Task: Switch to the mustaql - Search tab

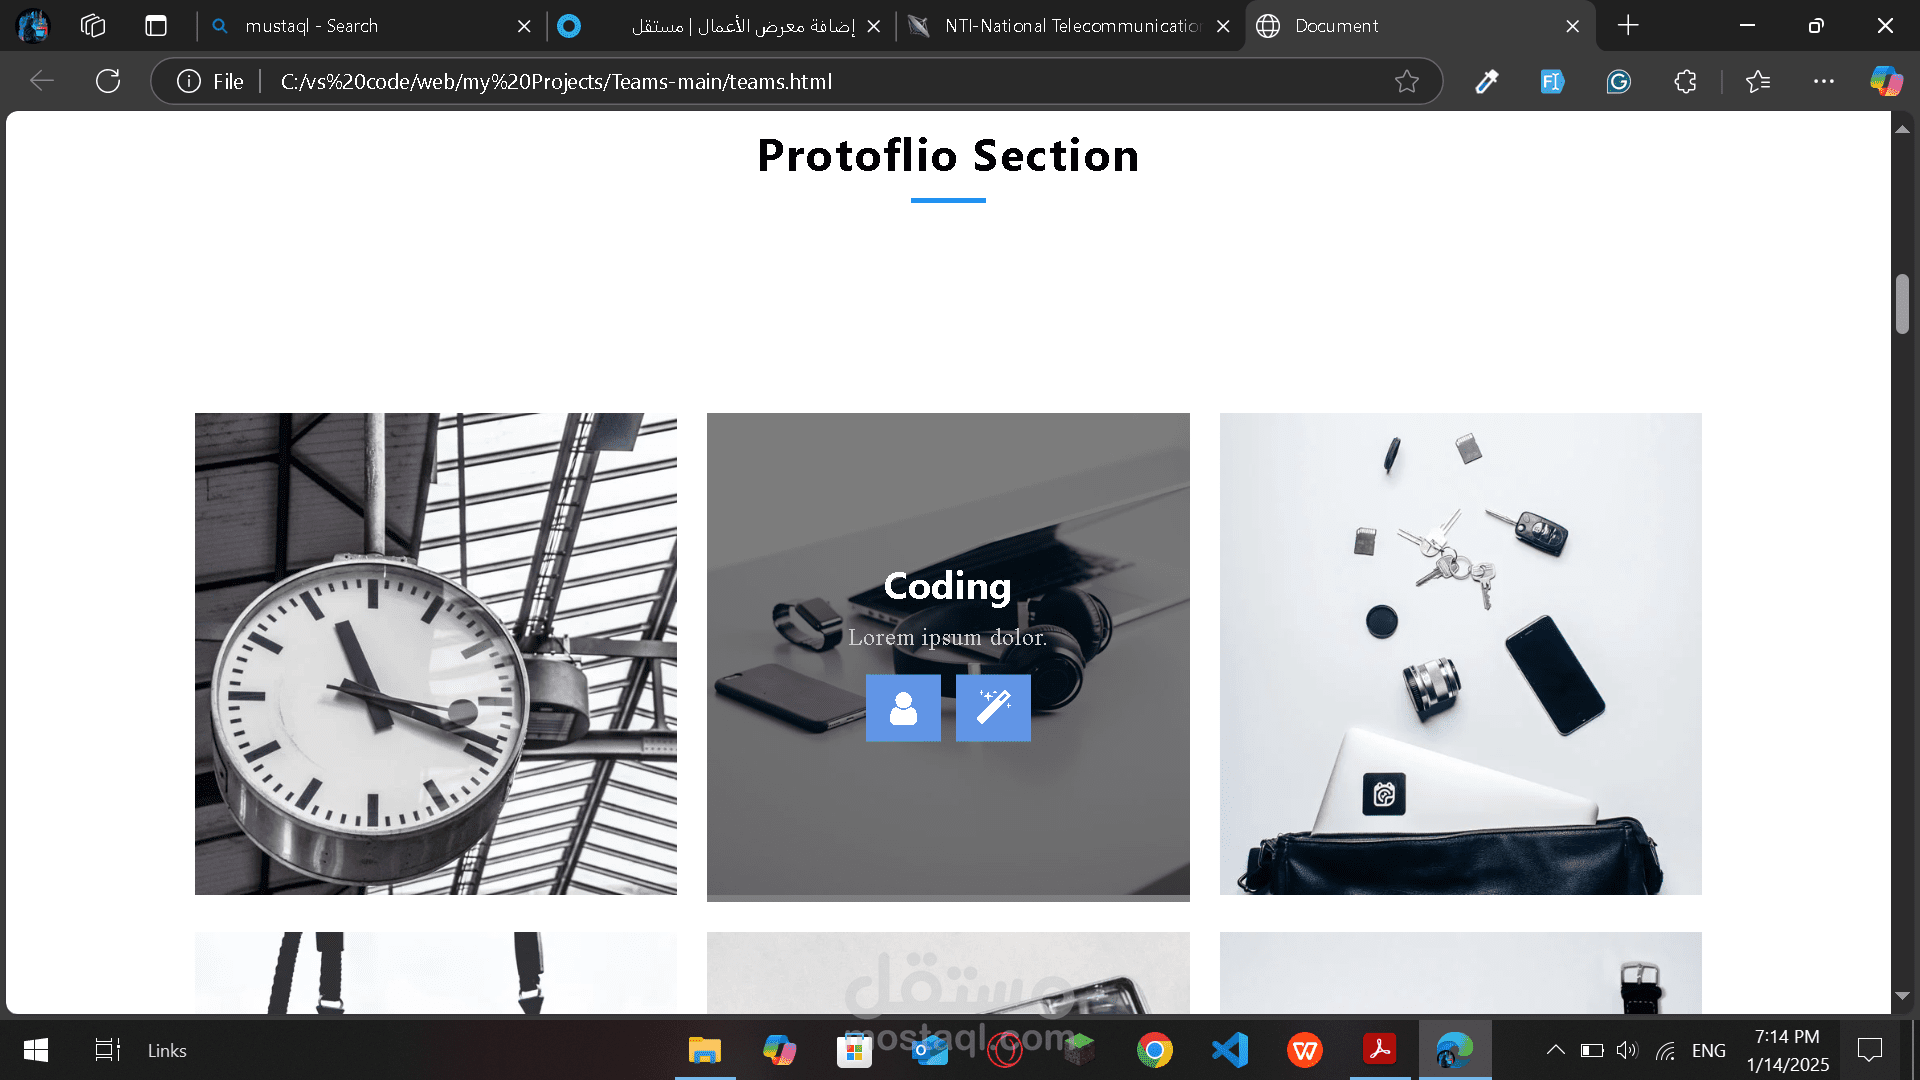Action: tap(370, 26)
